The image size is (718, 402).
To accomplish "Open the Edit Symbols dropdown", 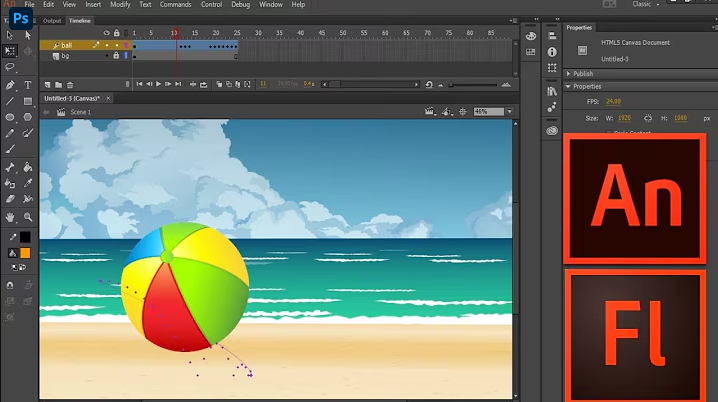I will [446, 112].
